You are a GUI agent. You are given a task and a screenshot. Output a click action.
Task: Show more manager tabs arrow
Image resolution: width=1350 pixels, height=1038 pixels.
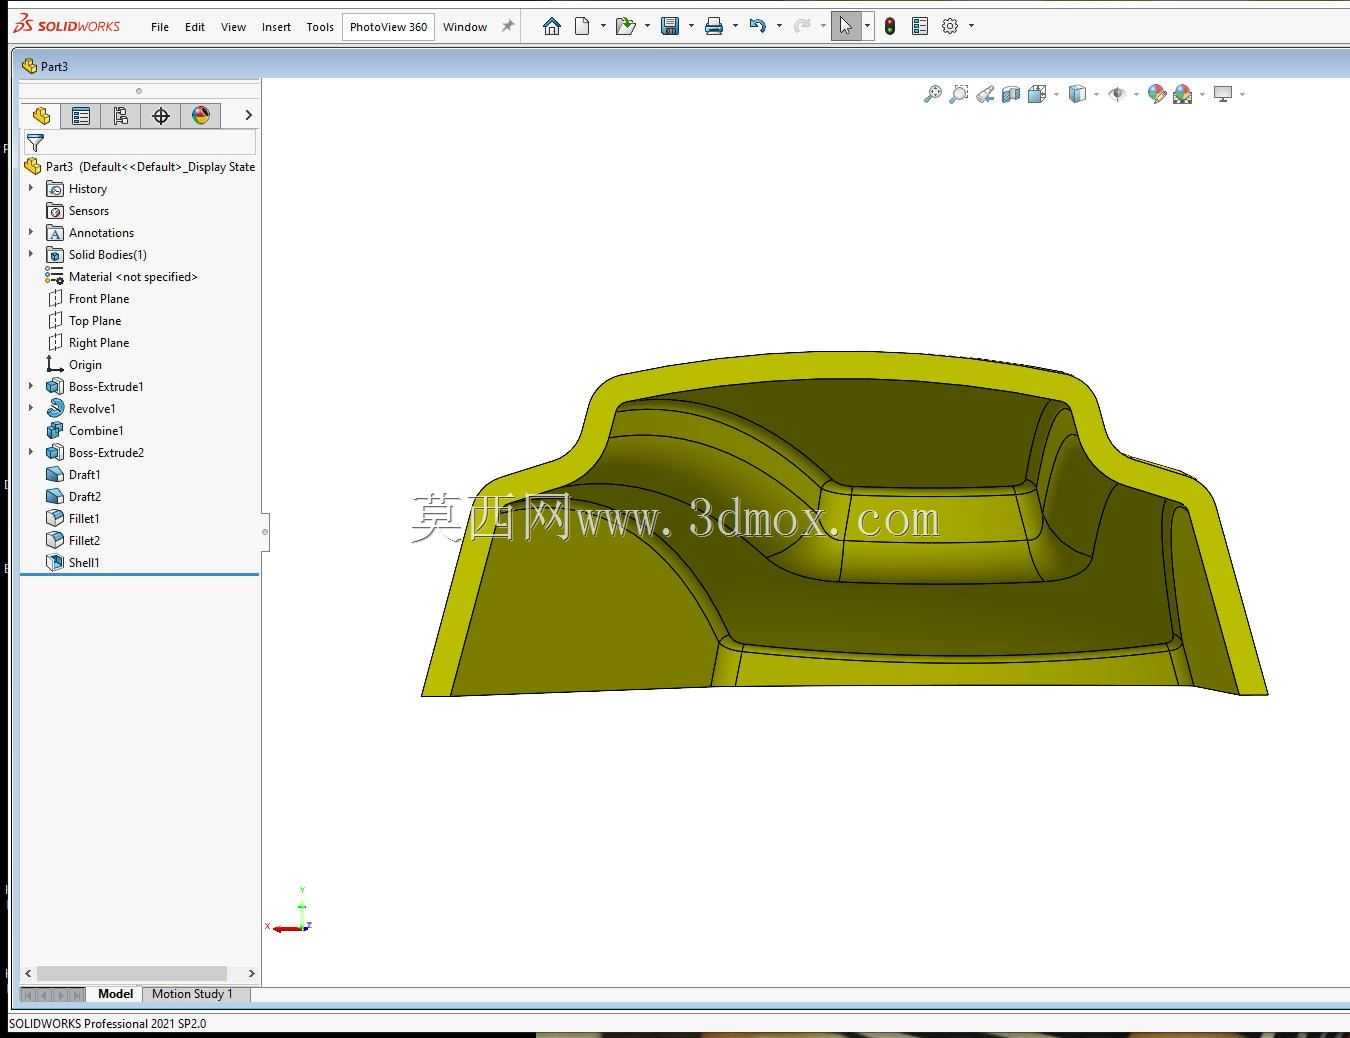(248, 116)
